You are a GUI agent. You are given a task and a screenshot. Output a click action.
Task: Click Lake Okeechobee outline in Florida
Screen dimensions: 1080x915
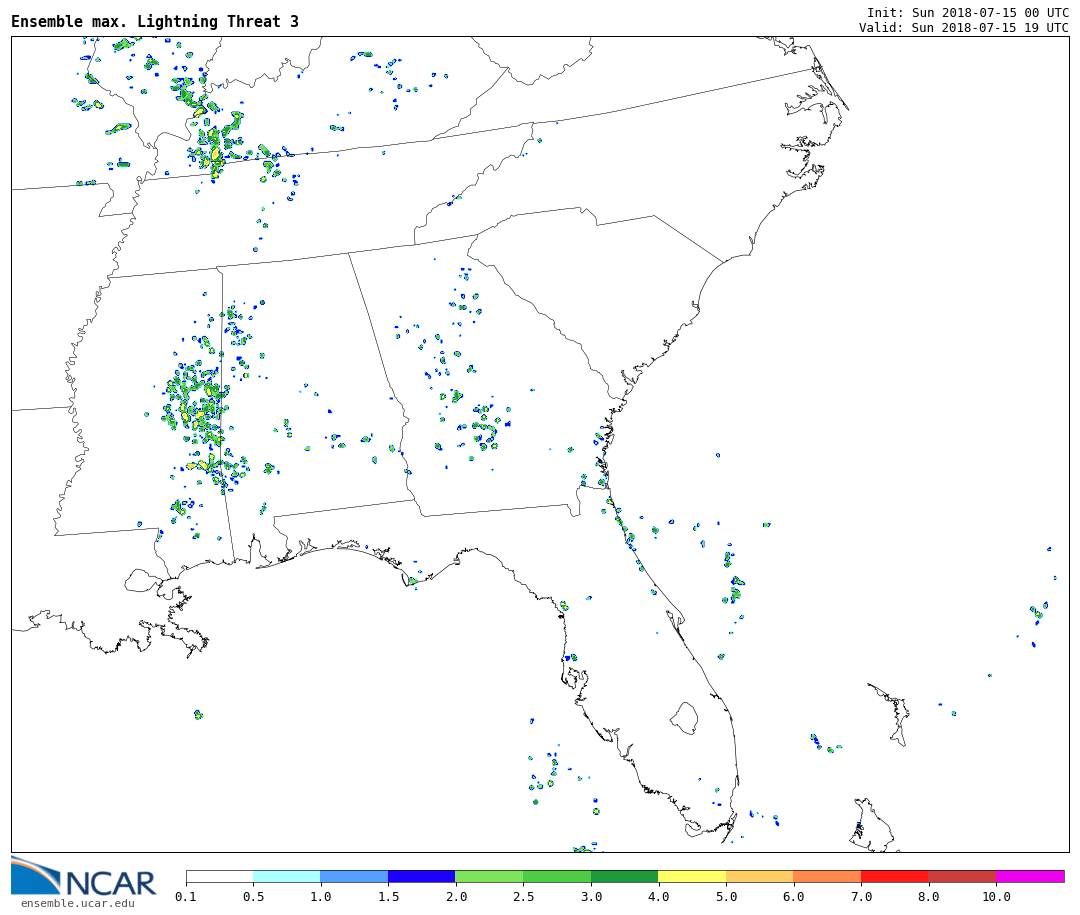tap(685, 718)
